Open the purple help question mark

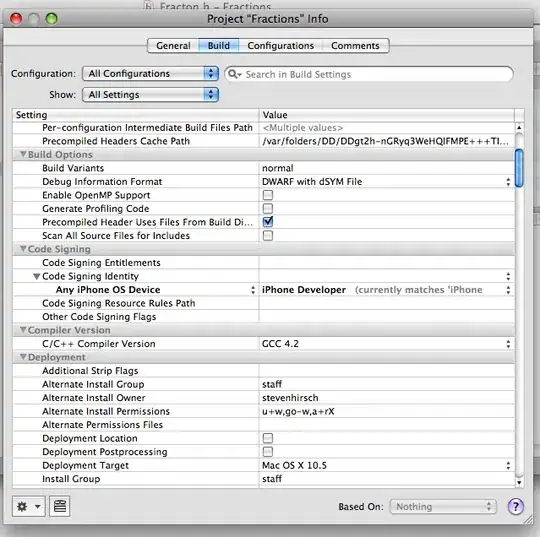pos(516,506)
